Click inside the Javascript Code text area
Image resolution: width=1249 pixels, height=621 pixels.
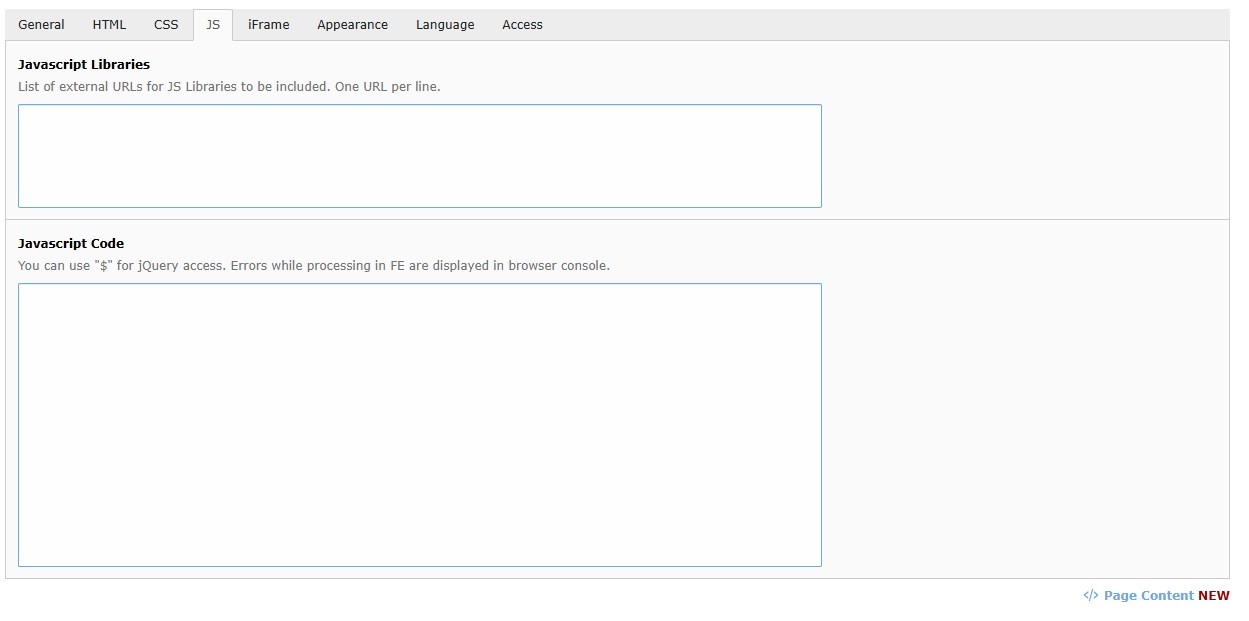(419, 424)
